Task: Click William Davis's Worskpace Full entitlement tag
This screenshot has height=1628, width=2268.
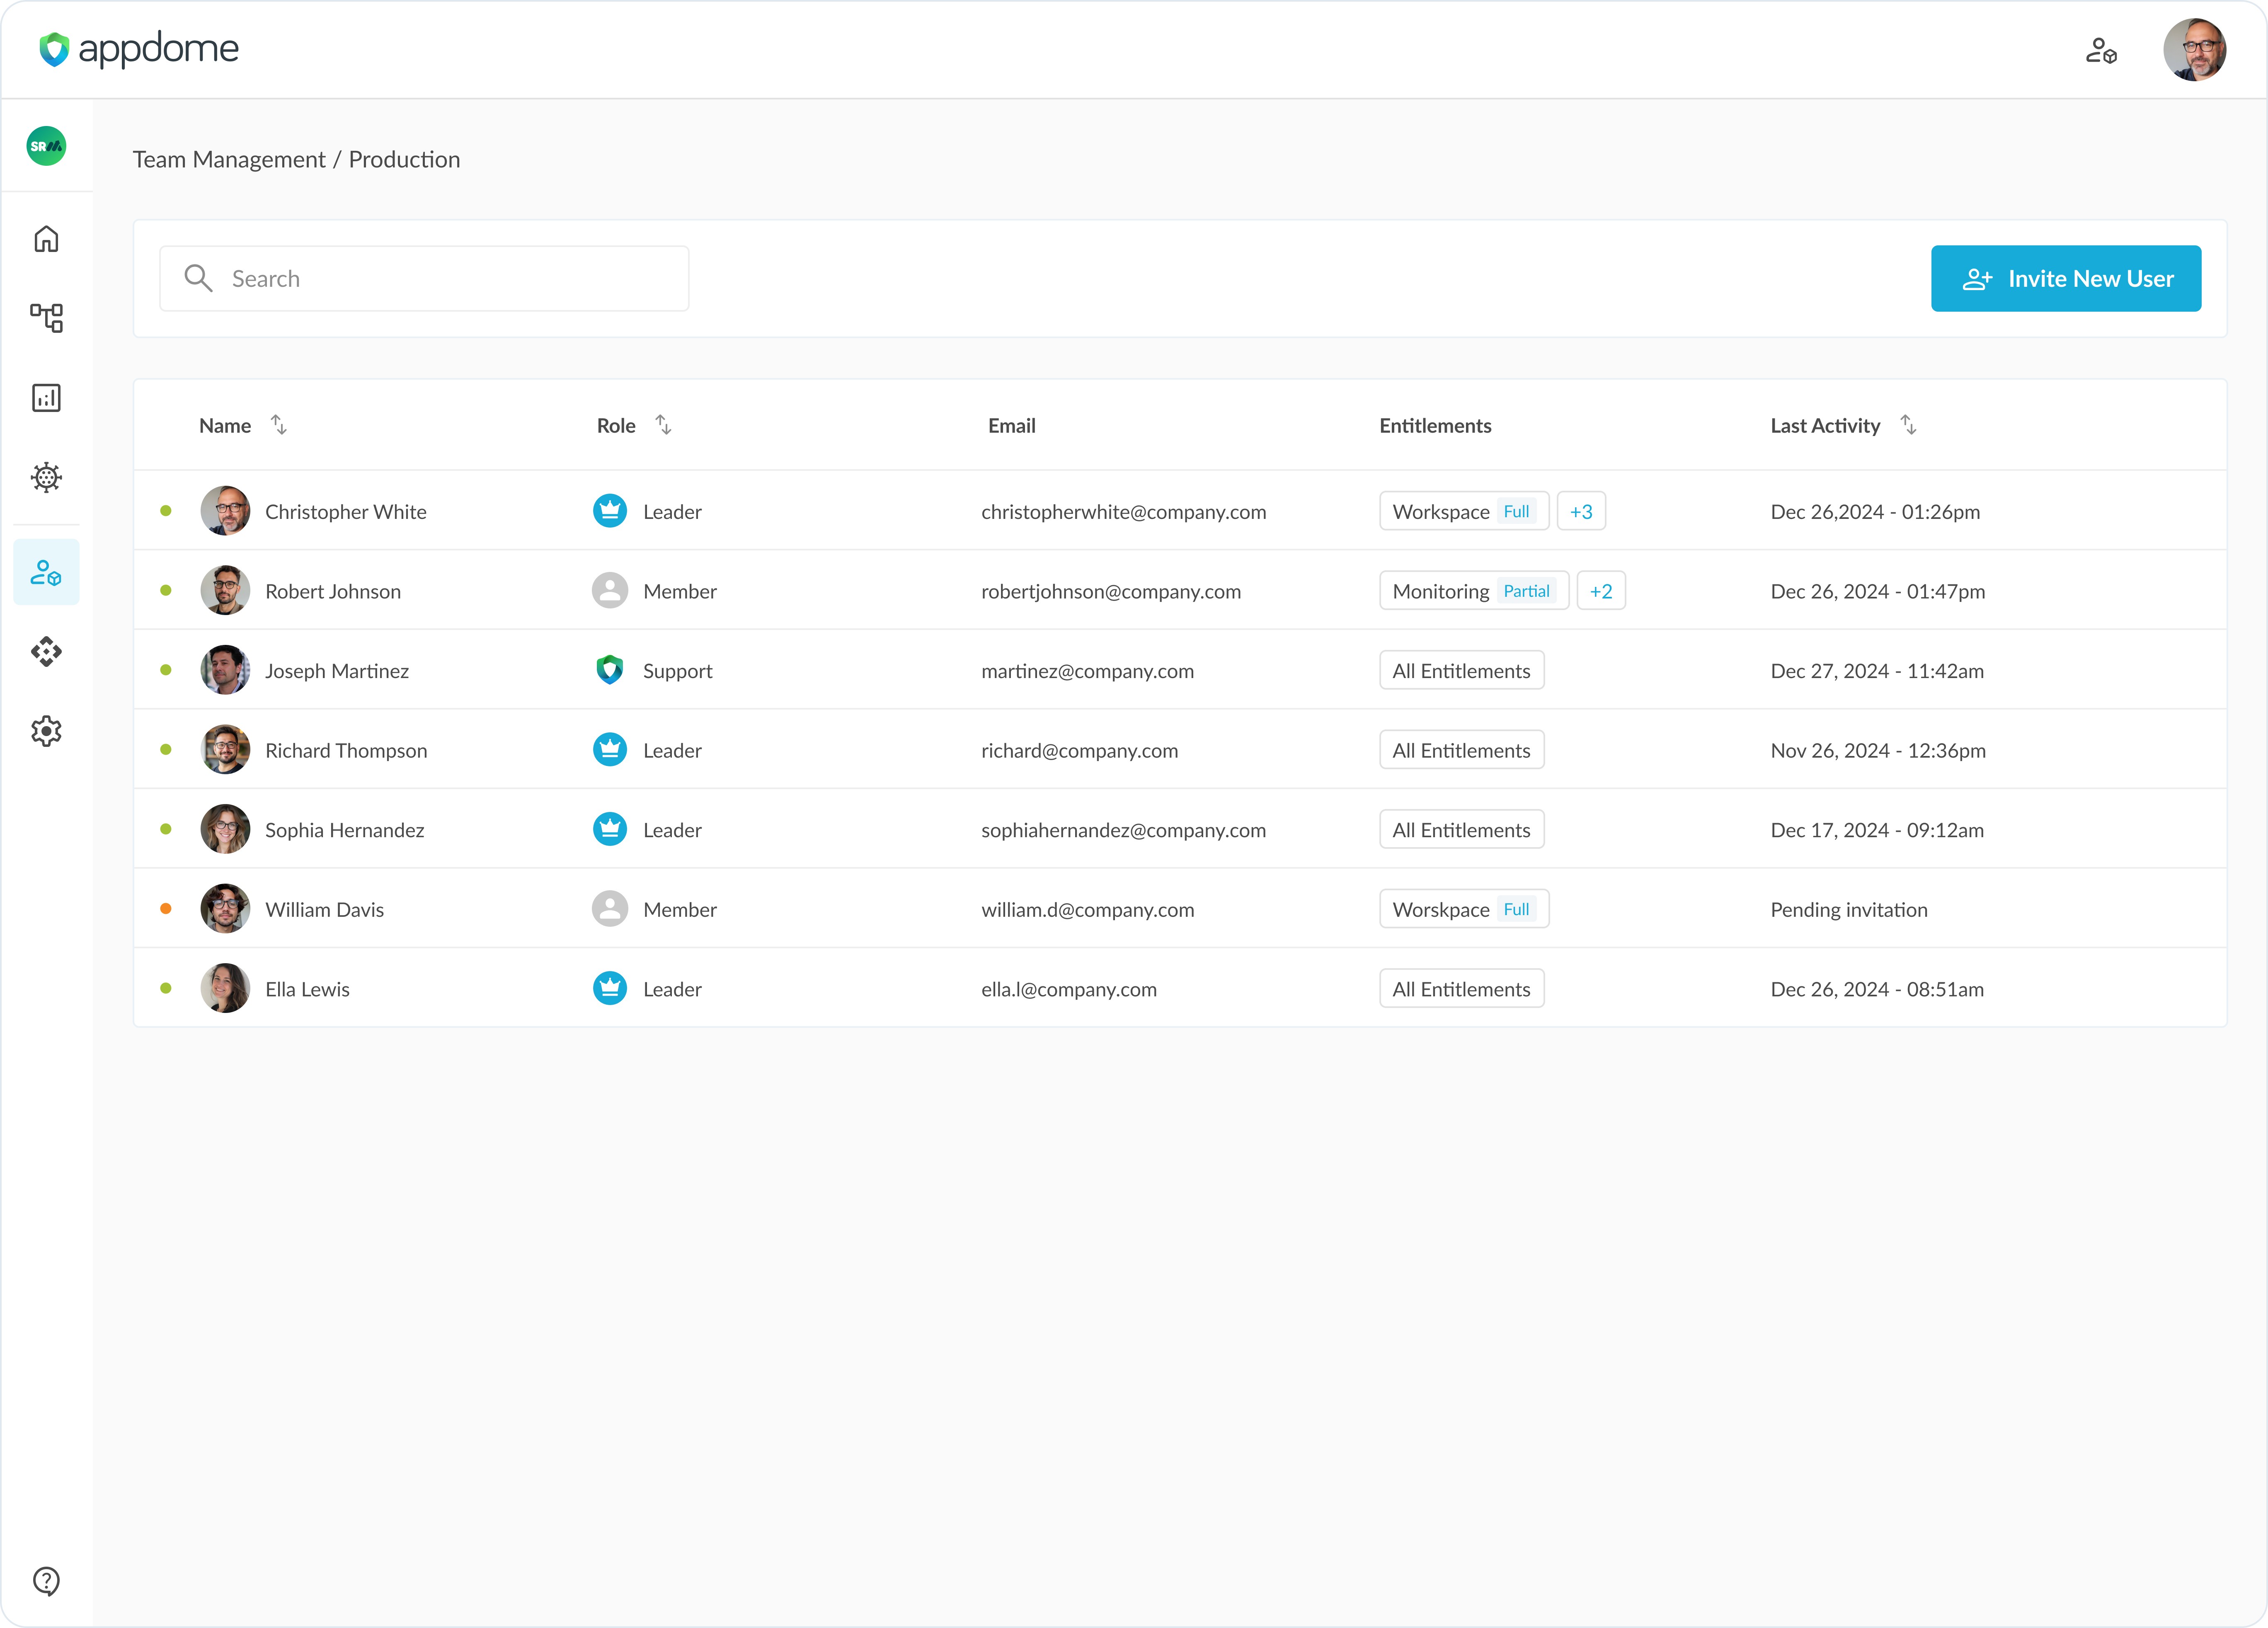Action: pos(1464,909)
